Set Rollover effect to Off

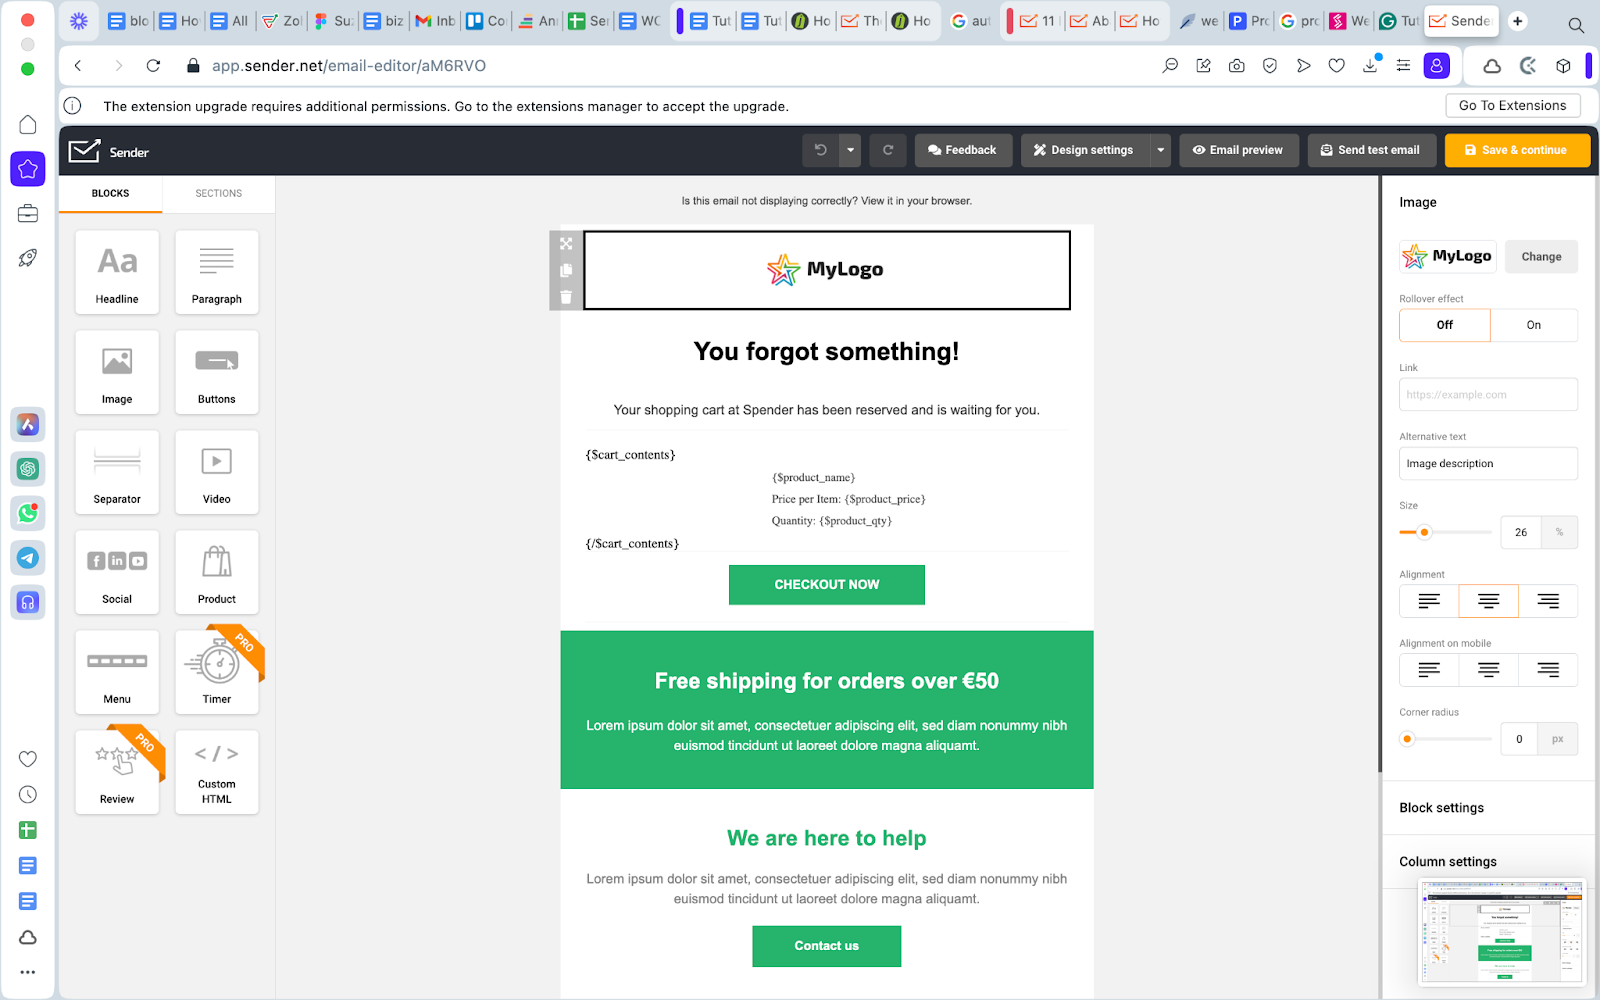pos(1444,325)
